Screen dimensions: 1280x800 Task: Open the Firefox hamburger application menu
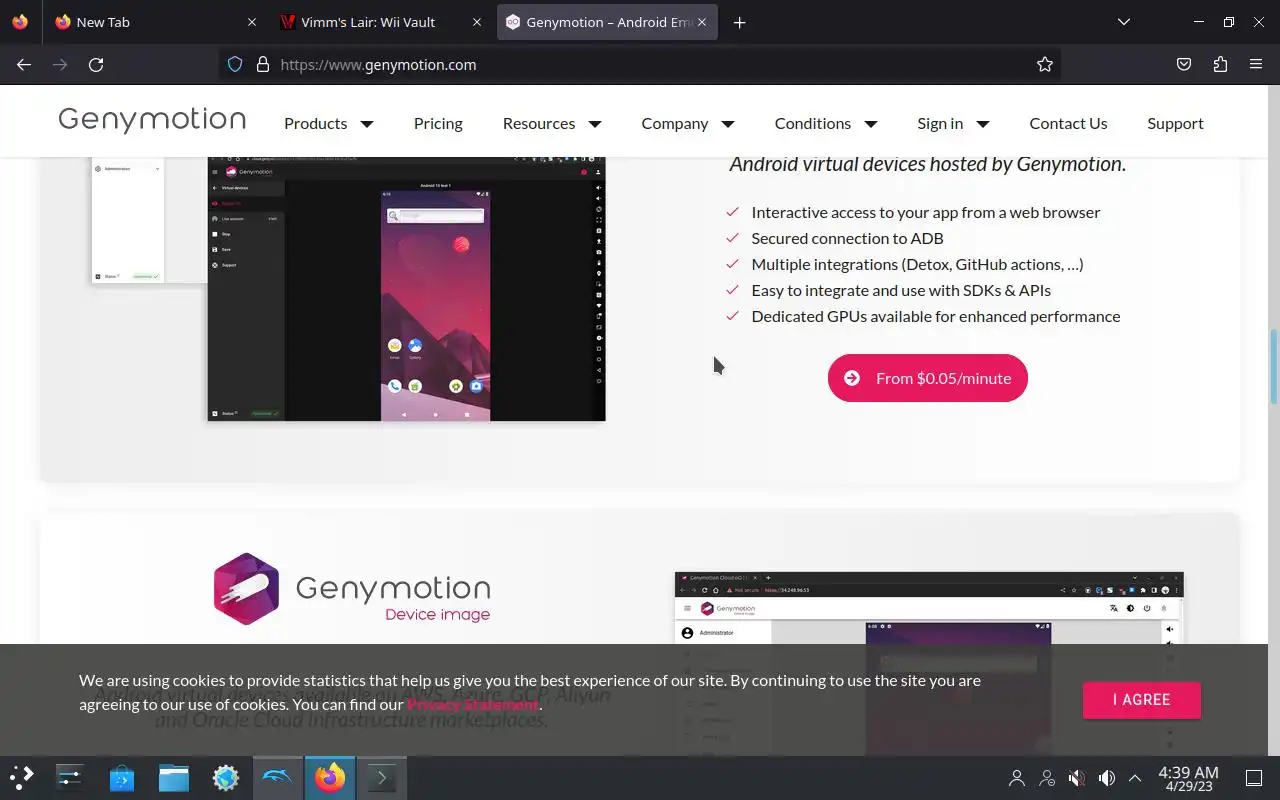point(1256,64)
